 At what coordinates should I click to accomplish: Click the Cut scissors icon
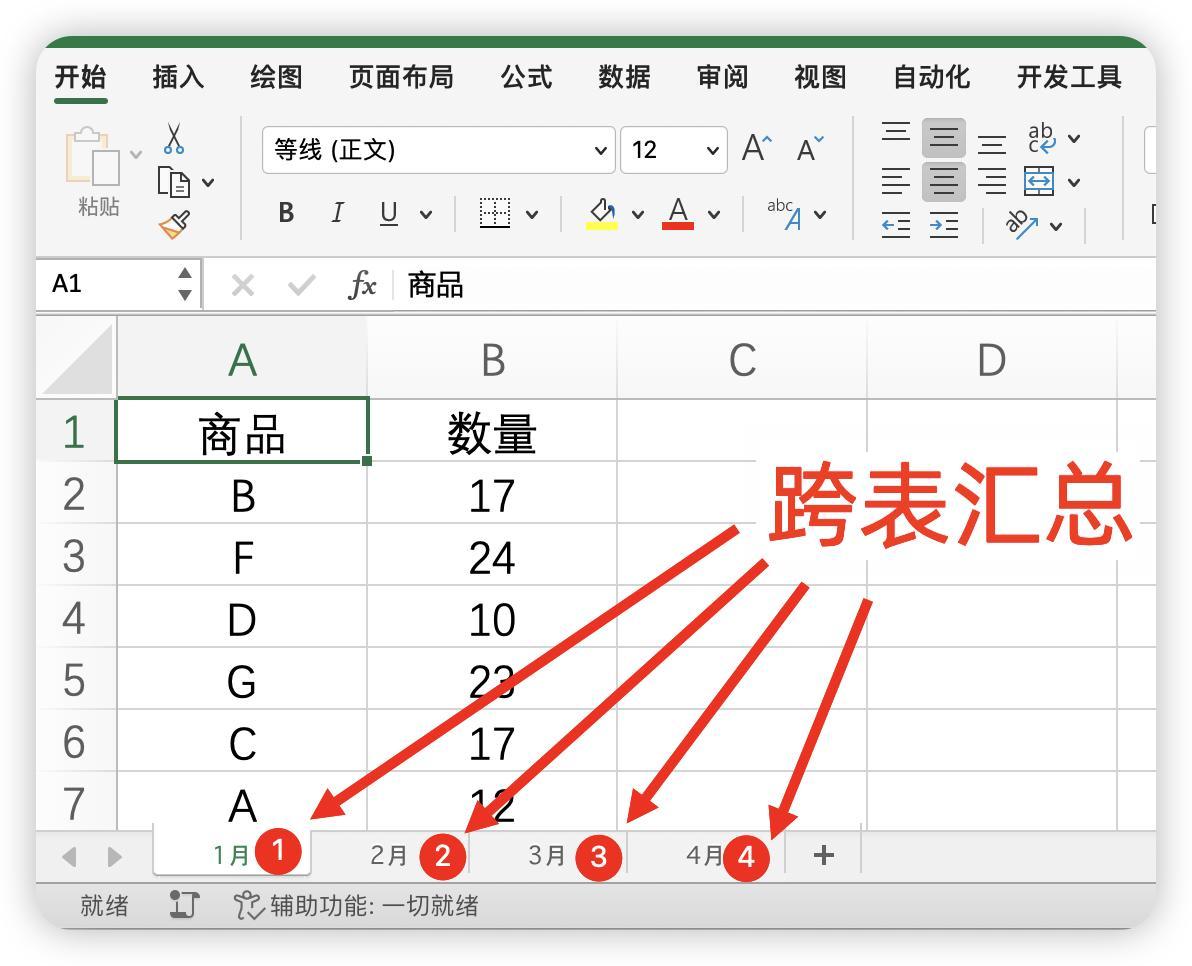(174, 138)
